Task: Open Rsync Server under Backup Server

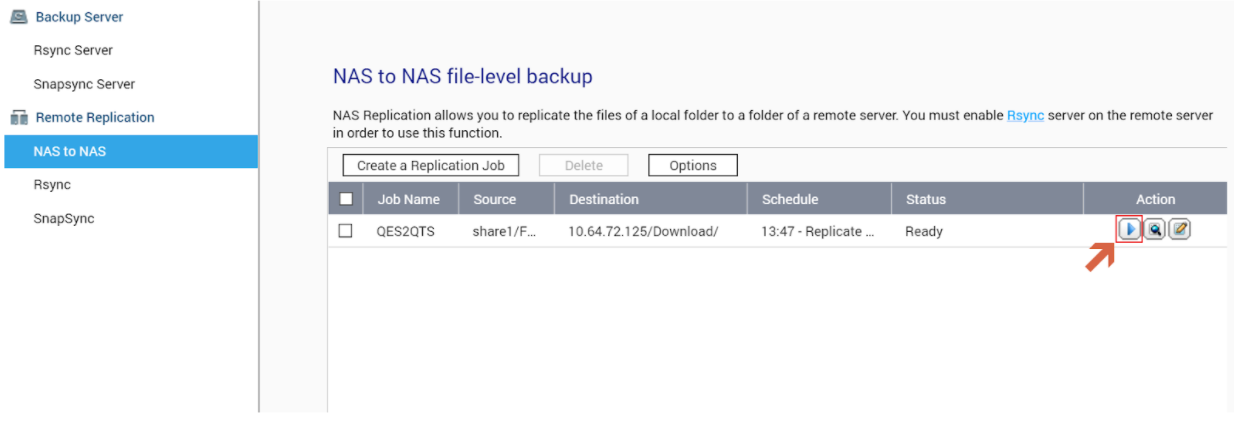Action: point(73,50)
